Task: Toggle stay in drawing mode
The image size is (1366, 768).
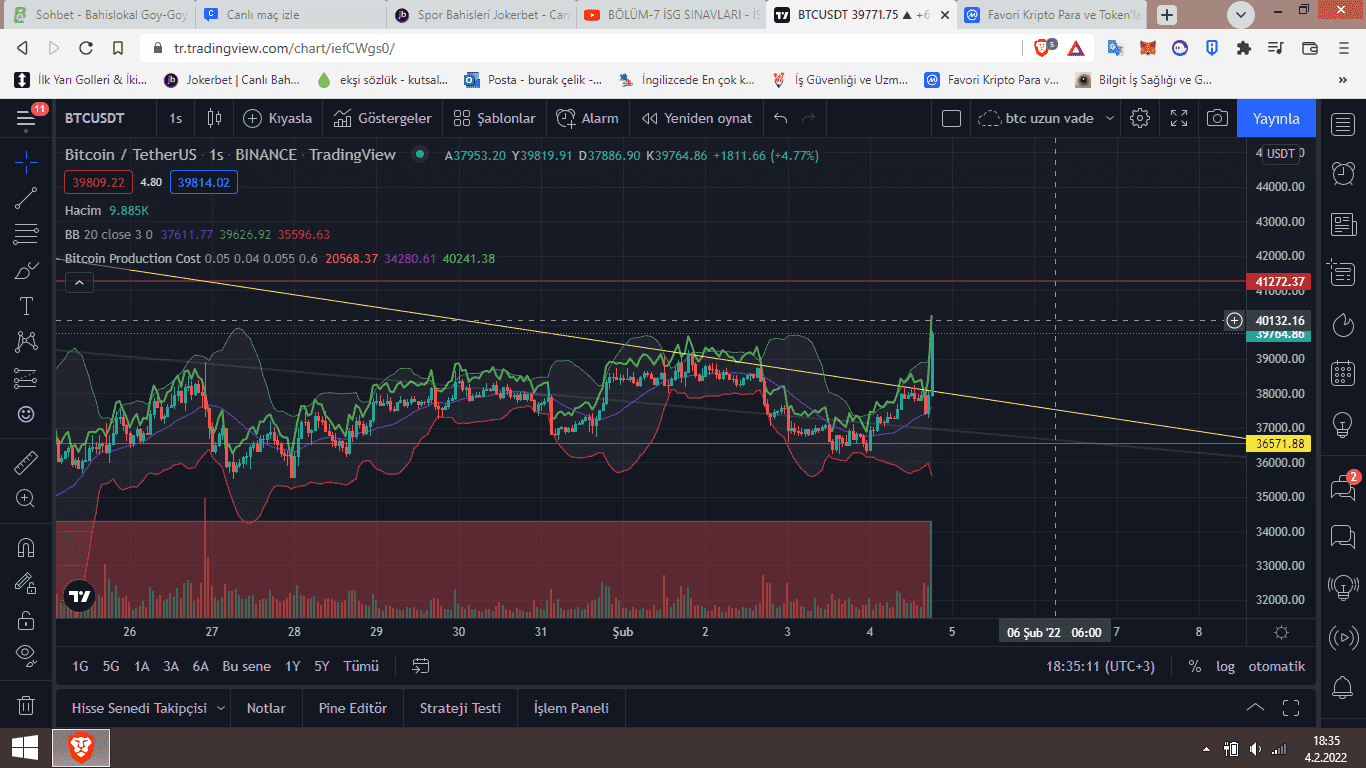Action: 26,583
